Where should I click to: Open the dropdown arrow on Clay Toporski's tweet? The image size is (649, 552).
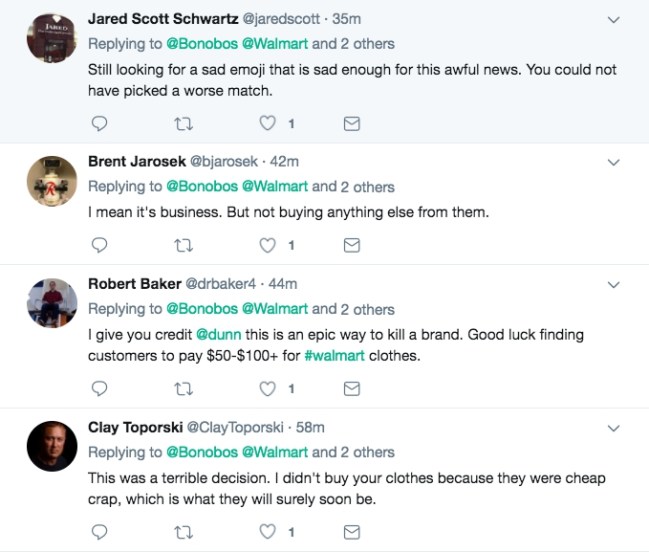click(x=614, y=428)
